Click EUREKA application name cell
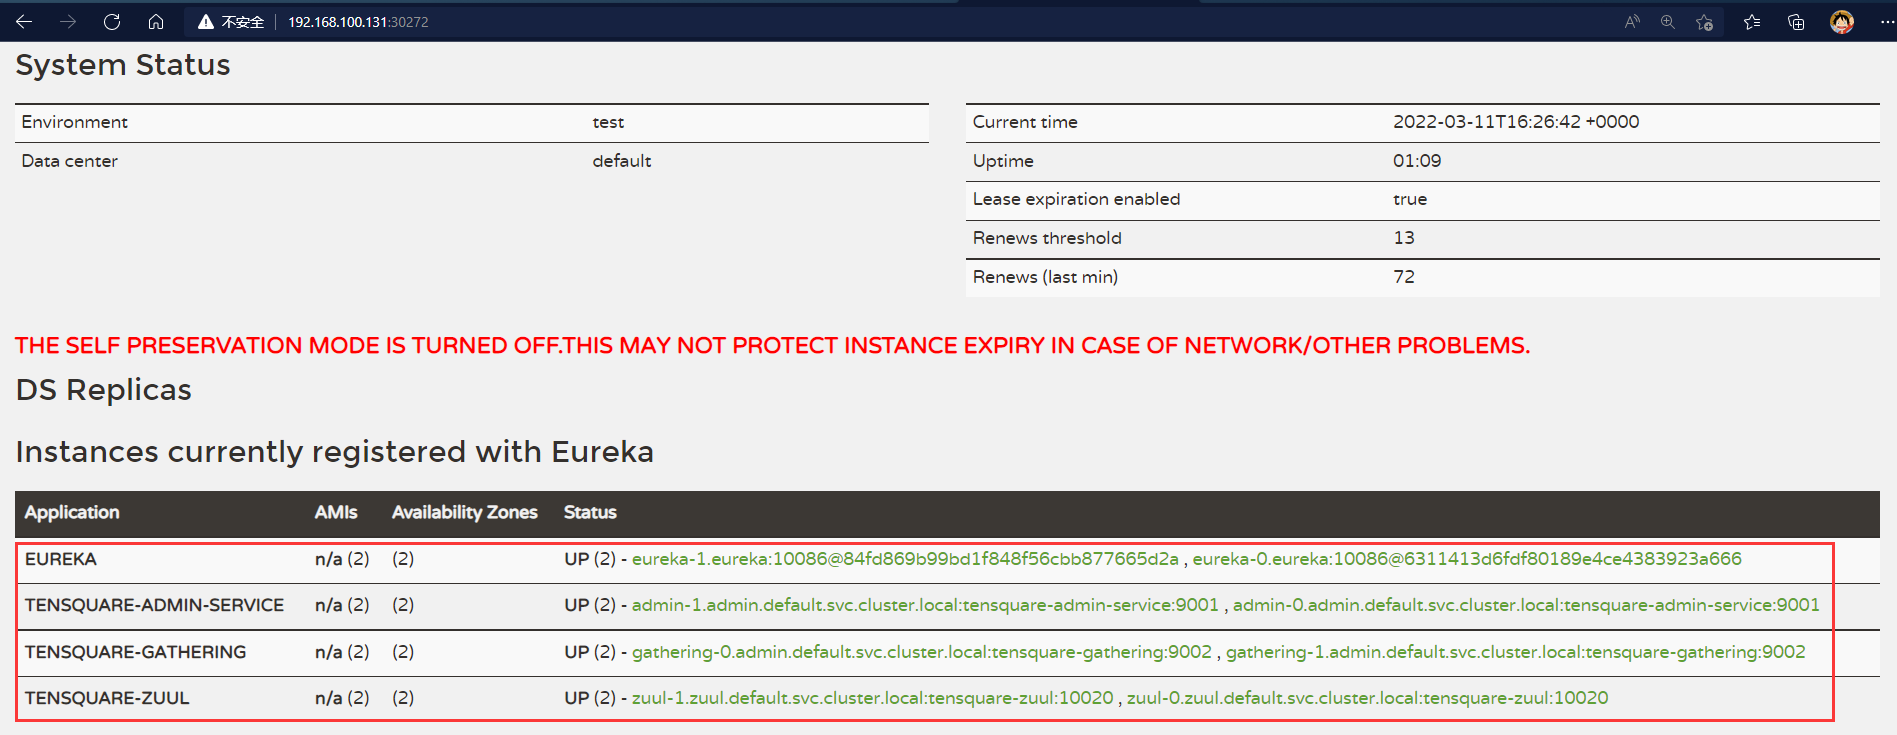1897x735 pixels. pyautogui.click(x=61, y=559)
